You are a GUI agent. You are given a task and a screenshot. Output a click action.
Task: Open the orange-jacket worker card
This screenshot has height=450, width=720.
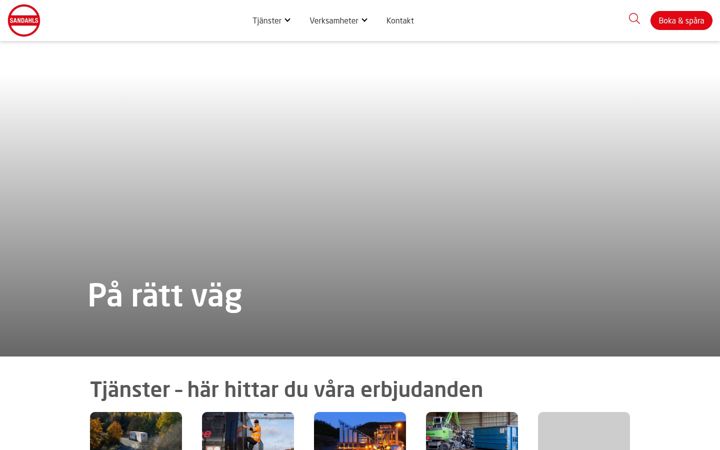coord(248,431)
